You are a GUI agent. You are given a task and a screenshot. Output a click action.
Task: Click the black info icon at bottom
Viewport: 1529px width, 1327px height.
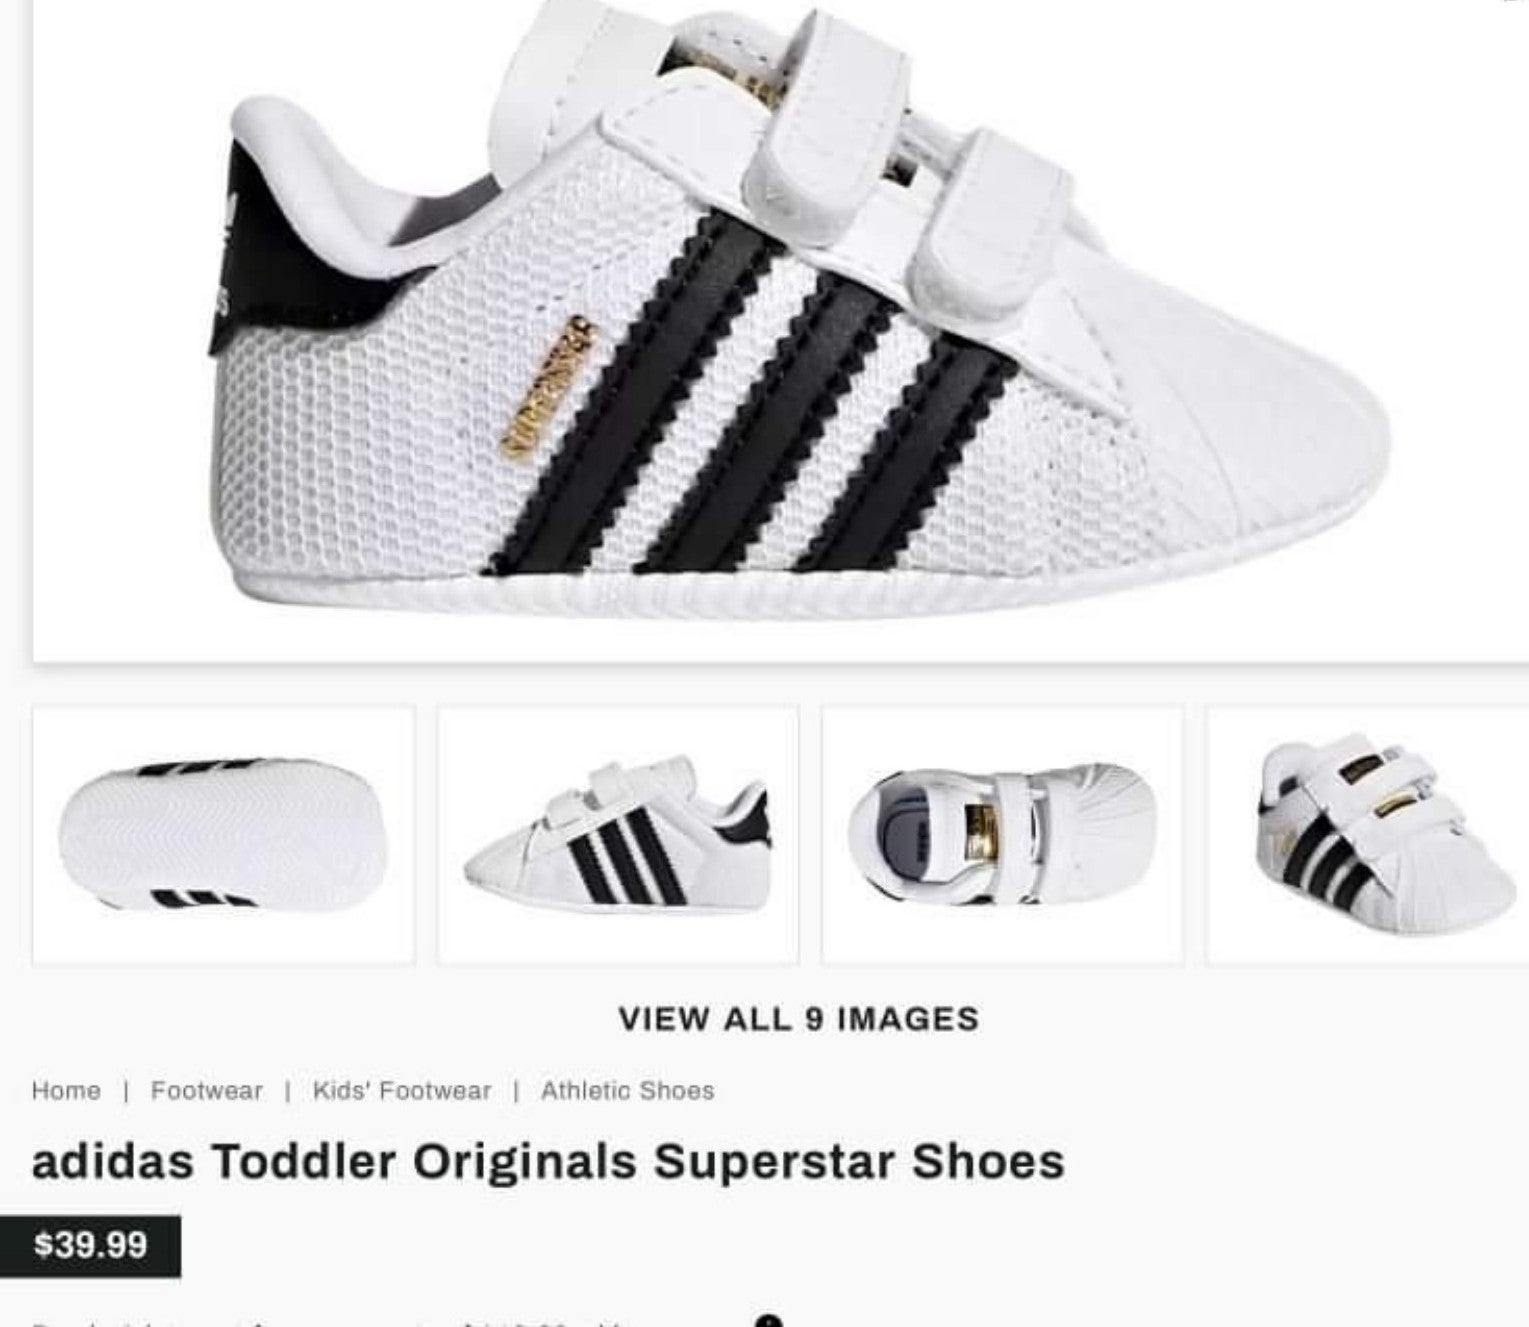click(x=769, y=1321)
